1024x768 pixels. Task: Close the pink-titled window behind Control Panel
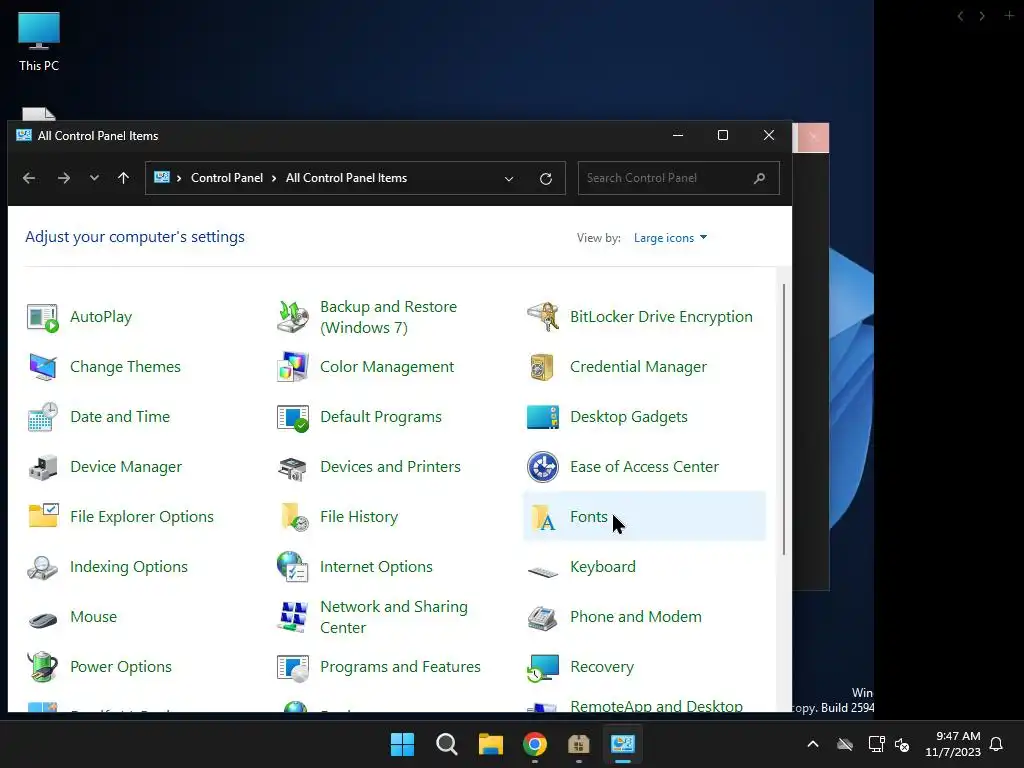tap(812, 137)
